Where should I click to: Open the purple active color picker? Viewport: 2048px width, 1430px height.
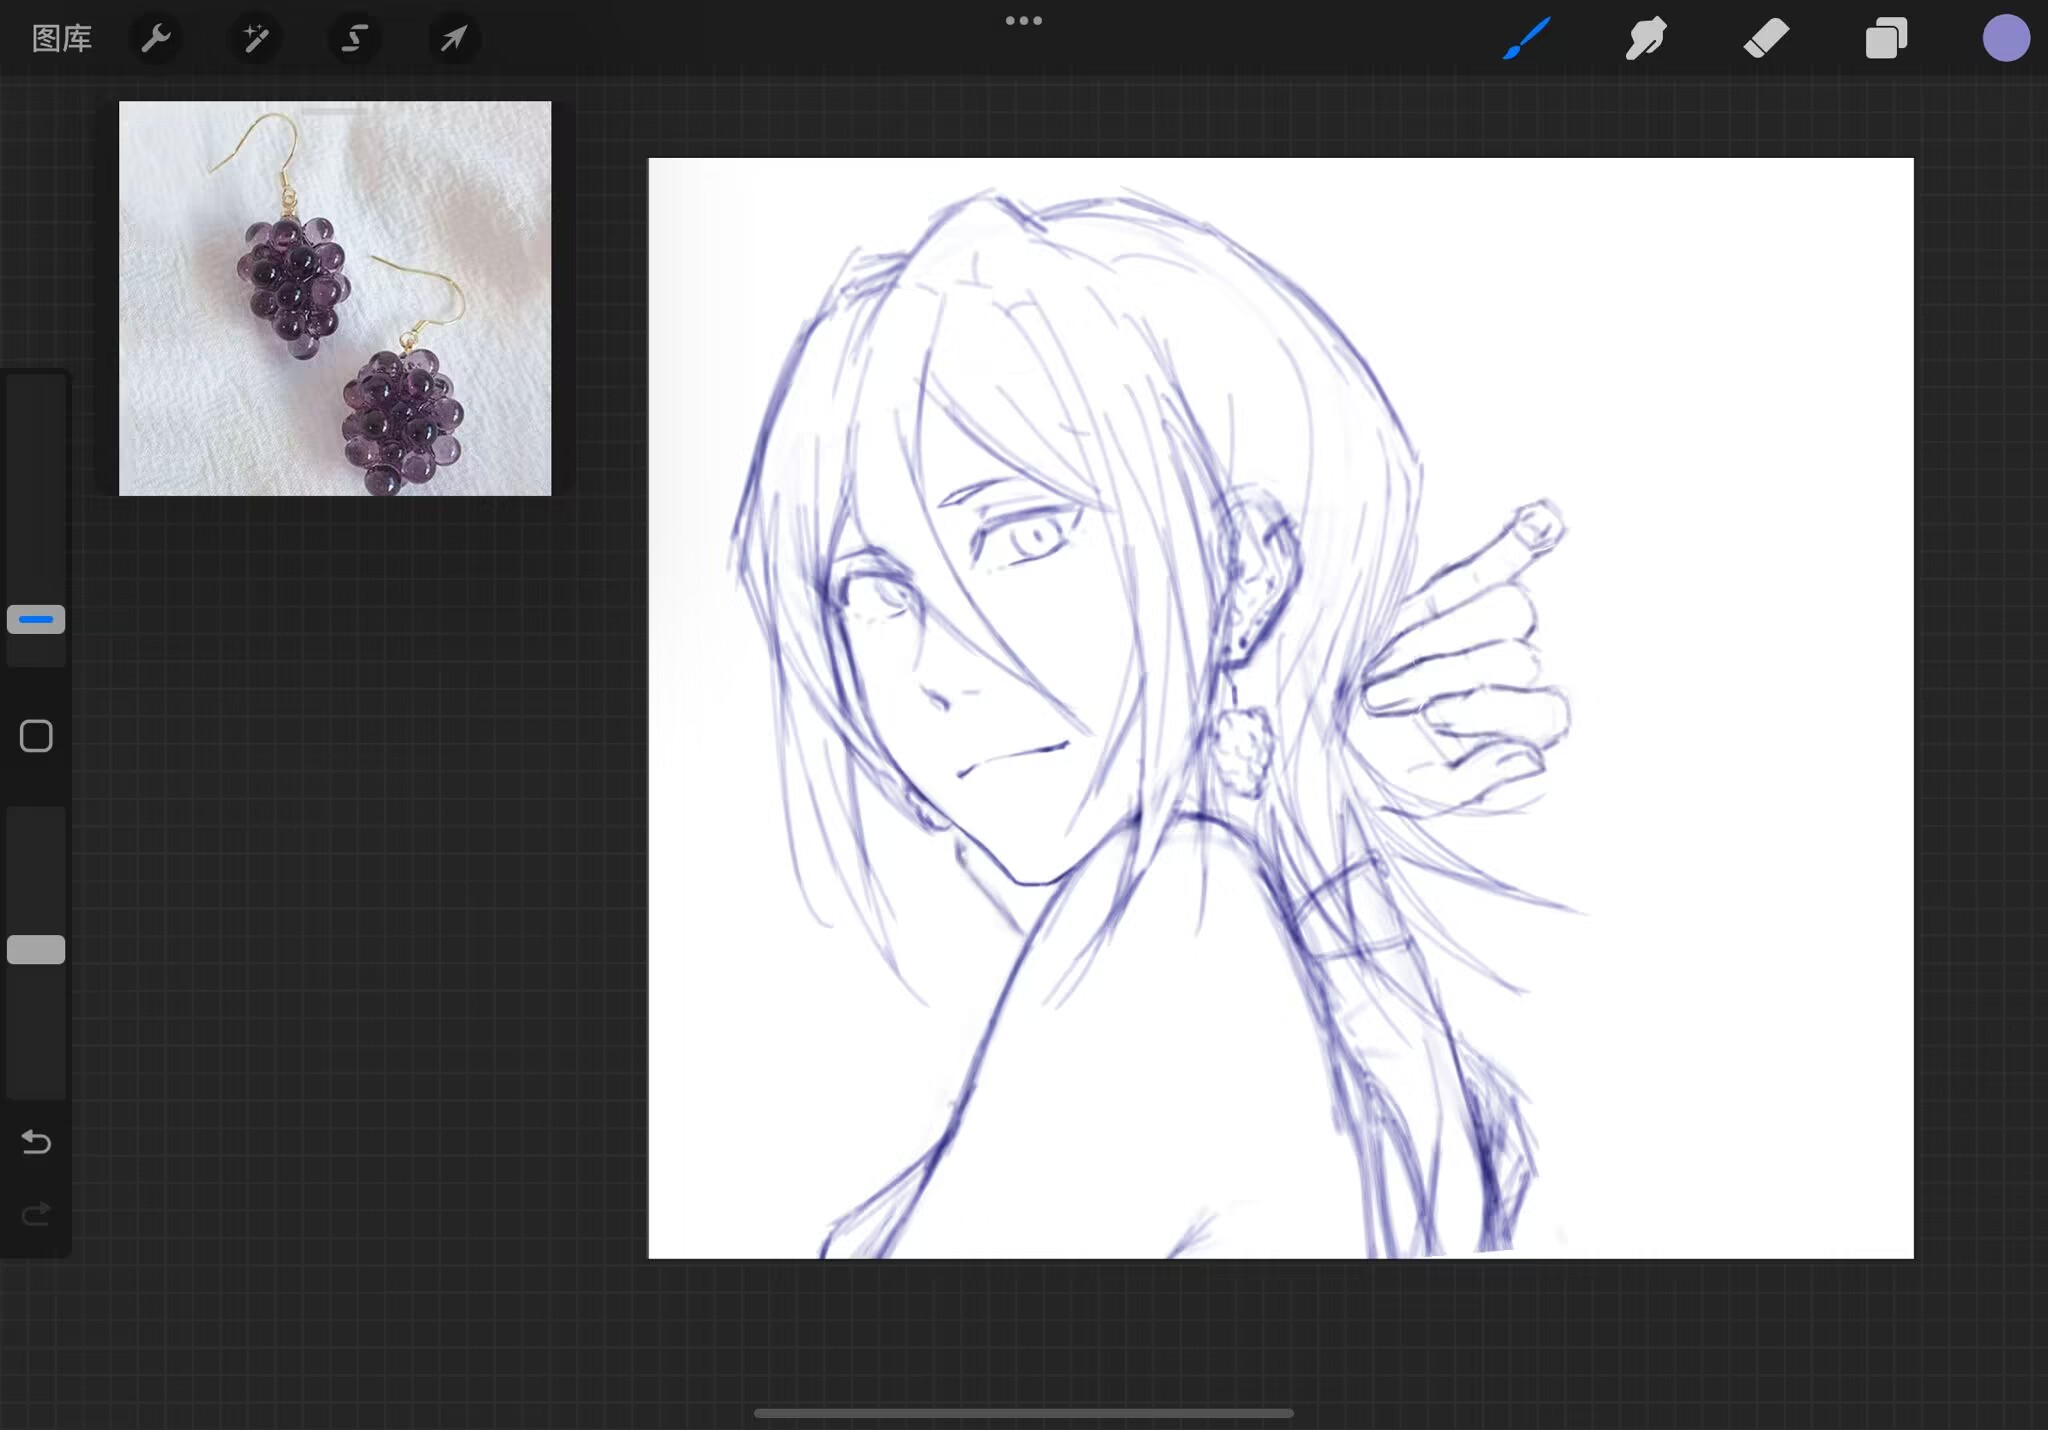(x=2005, y=39)
